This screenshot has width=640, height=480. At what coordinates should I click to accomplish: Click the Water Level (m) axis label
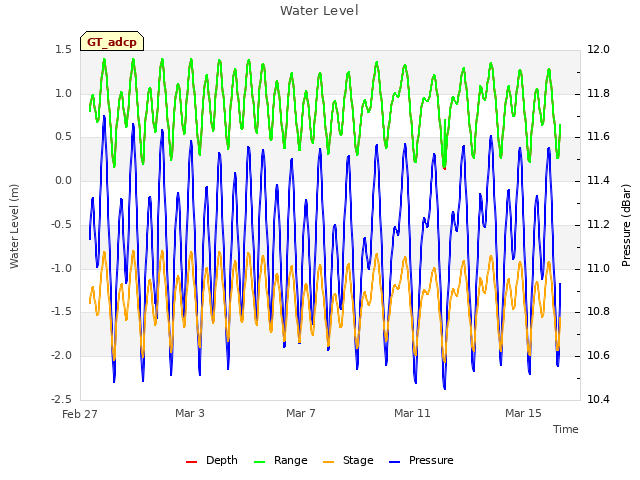click(x=14, y=227)
